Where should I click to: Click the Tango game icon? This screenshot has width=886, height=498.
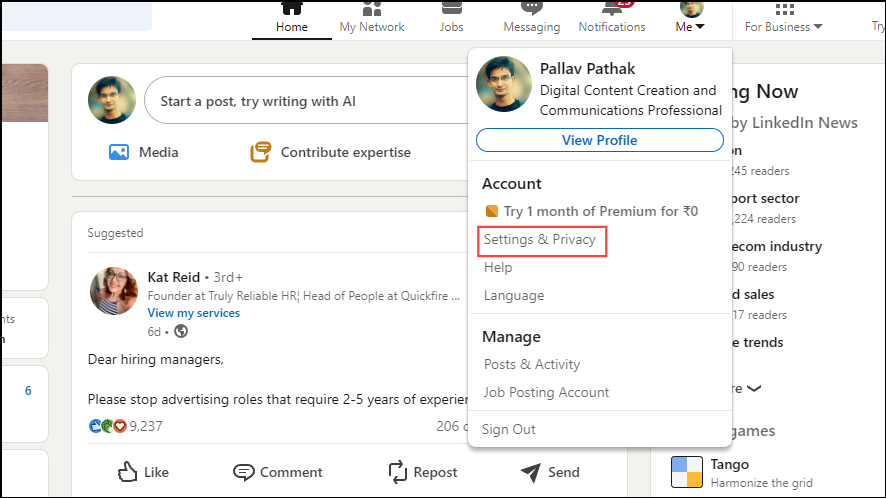(x=687, y=472)
